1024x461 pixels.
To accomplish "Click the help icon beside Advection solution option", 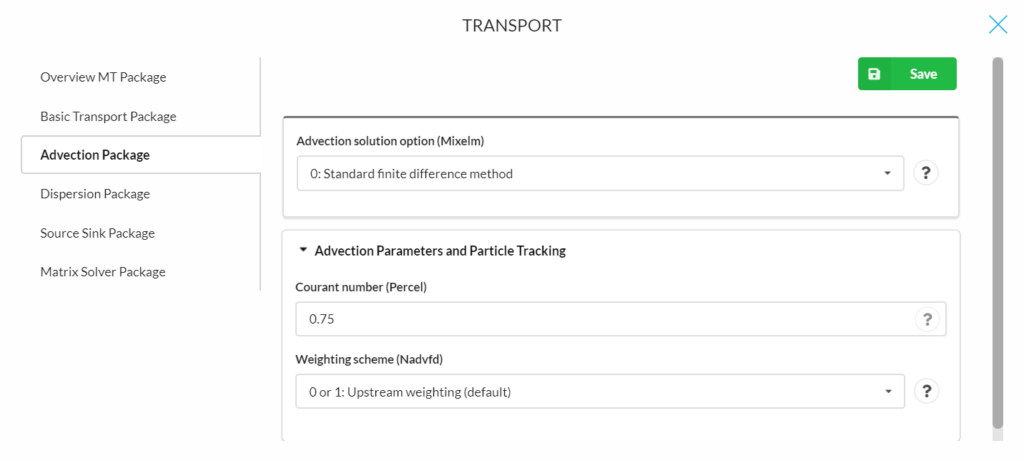I will [925, 173].
